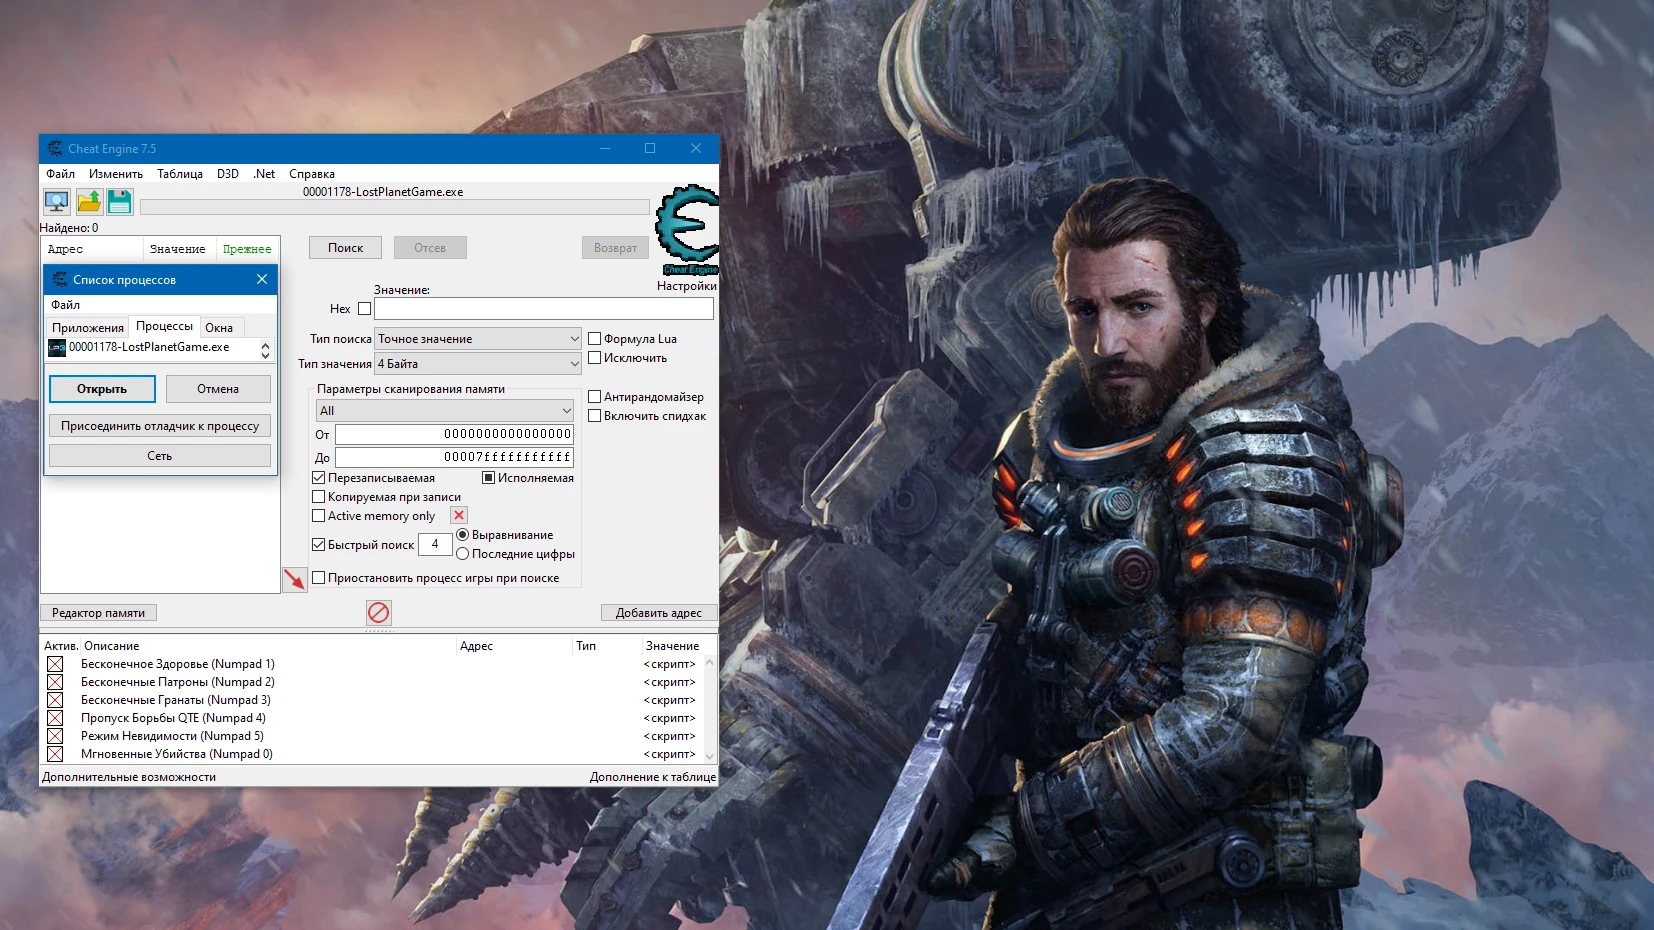
Task: Click the red cancel scan circle icon
Action: tap(378, 613)
